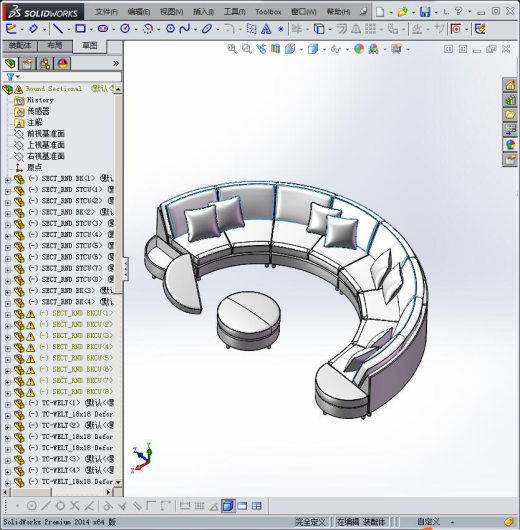Select the 上视基准面 plane item
The image size is (520, 530).
tap(46, 145)
